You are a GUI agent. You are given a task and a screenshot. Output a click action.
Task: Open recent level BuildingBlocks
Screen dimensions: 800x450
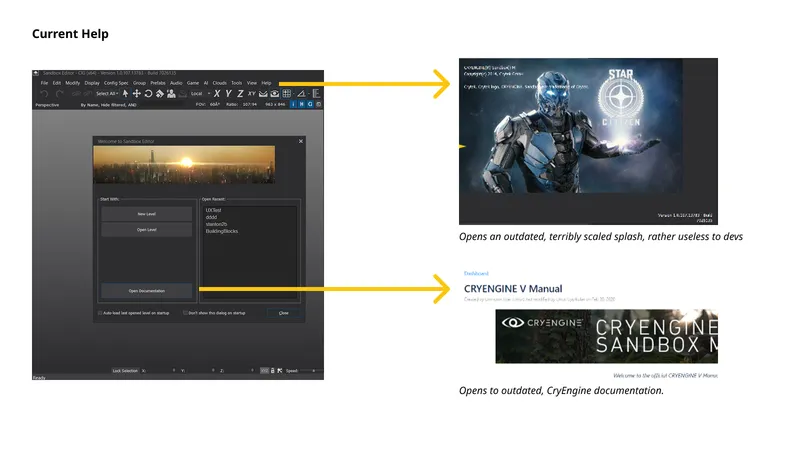pos(221,231)
